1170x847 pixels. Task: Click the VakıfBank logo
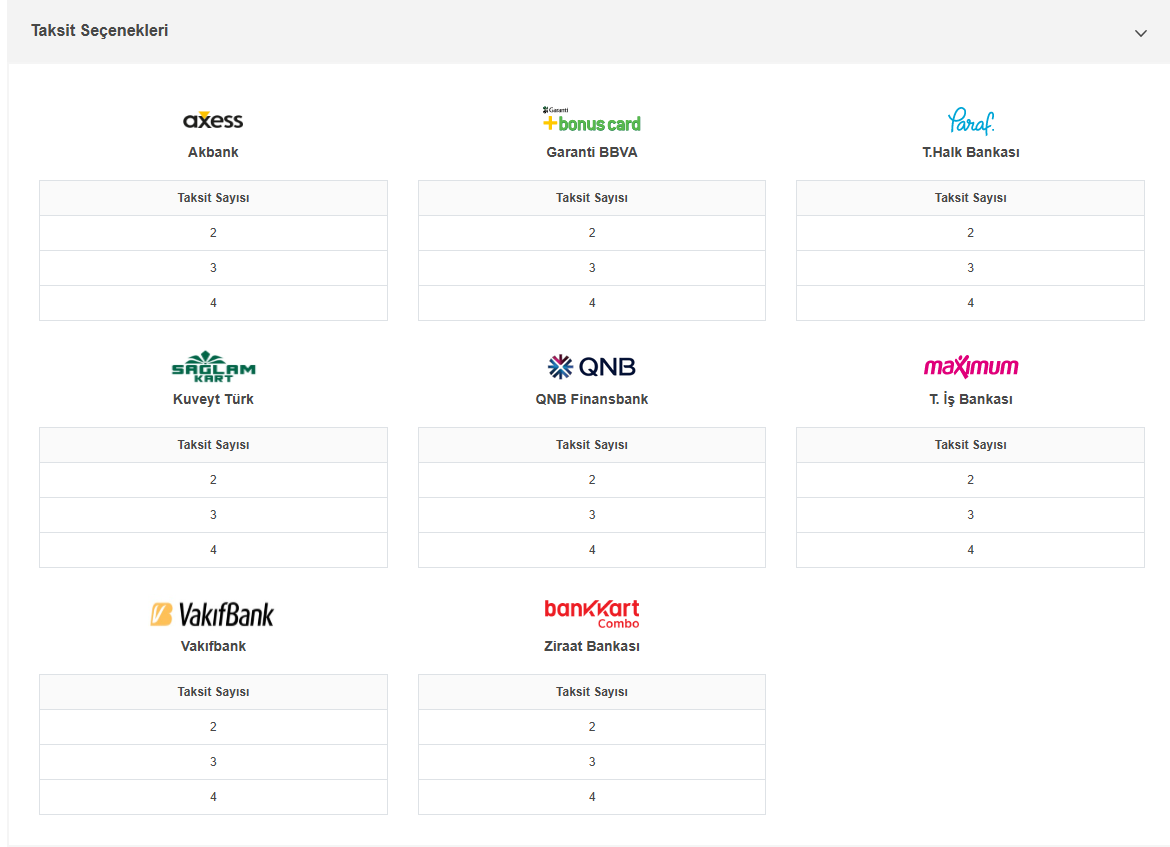coord(212,614)
